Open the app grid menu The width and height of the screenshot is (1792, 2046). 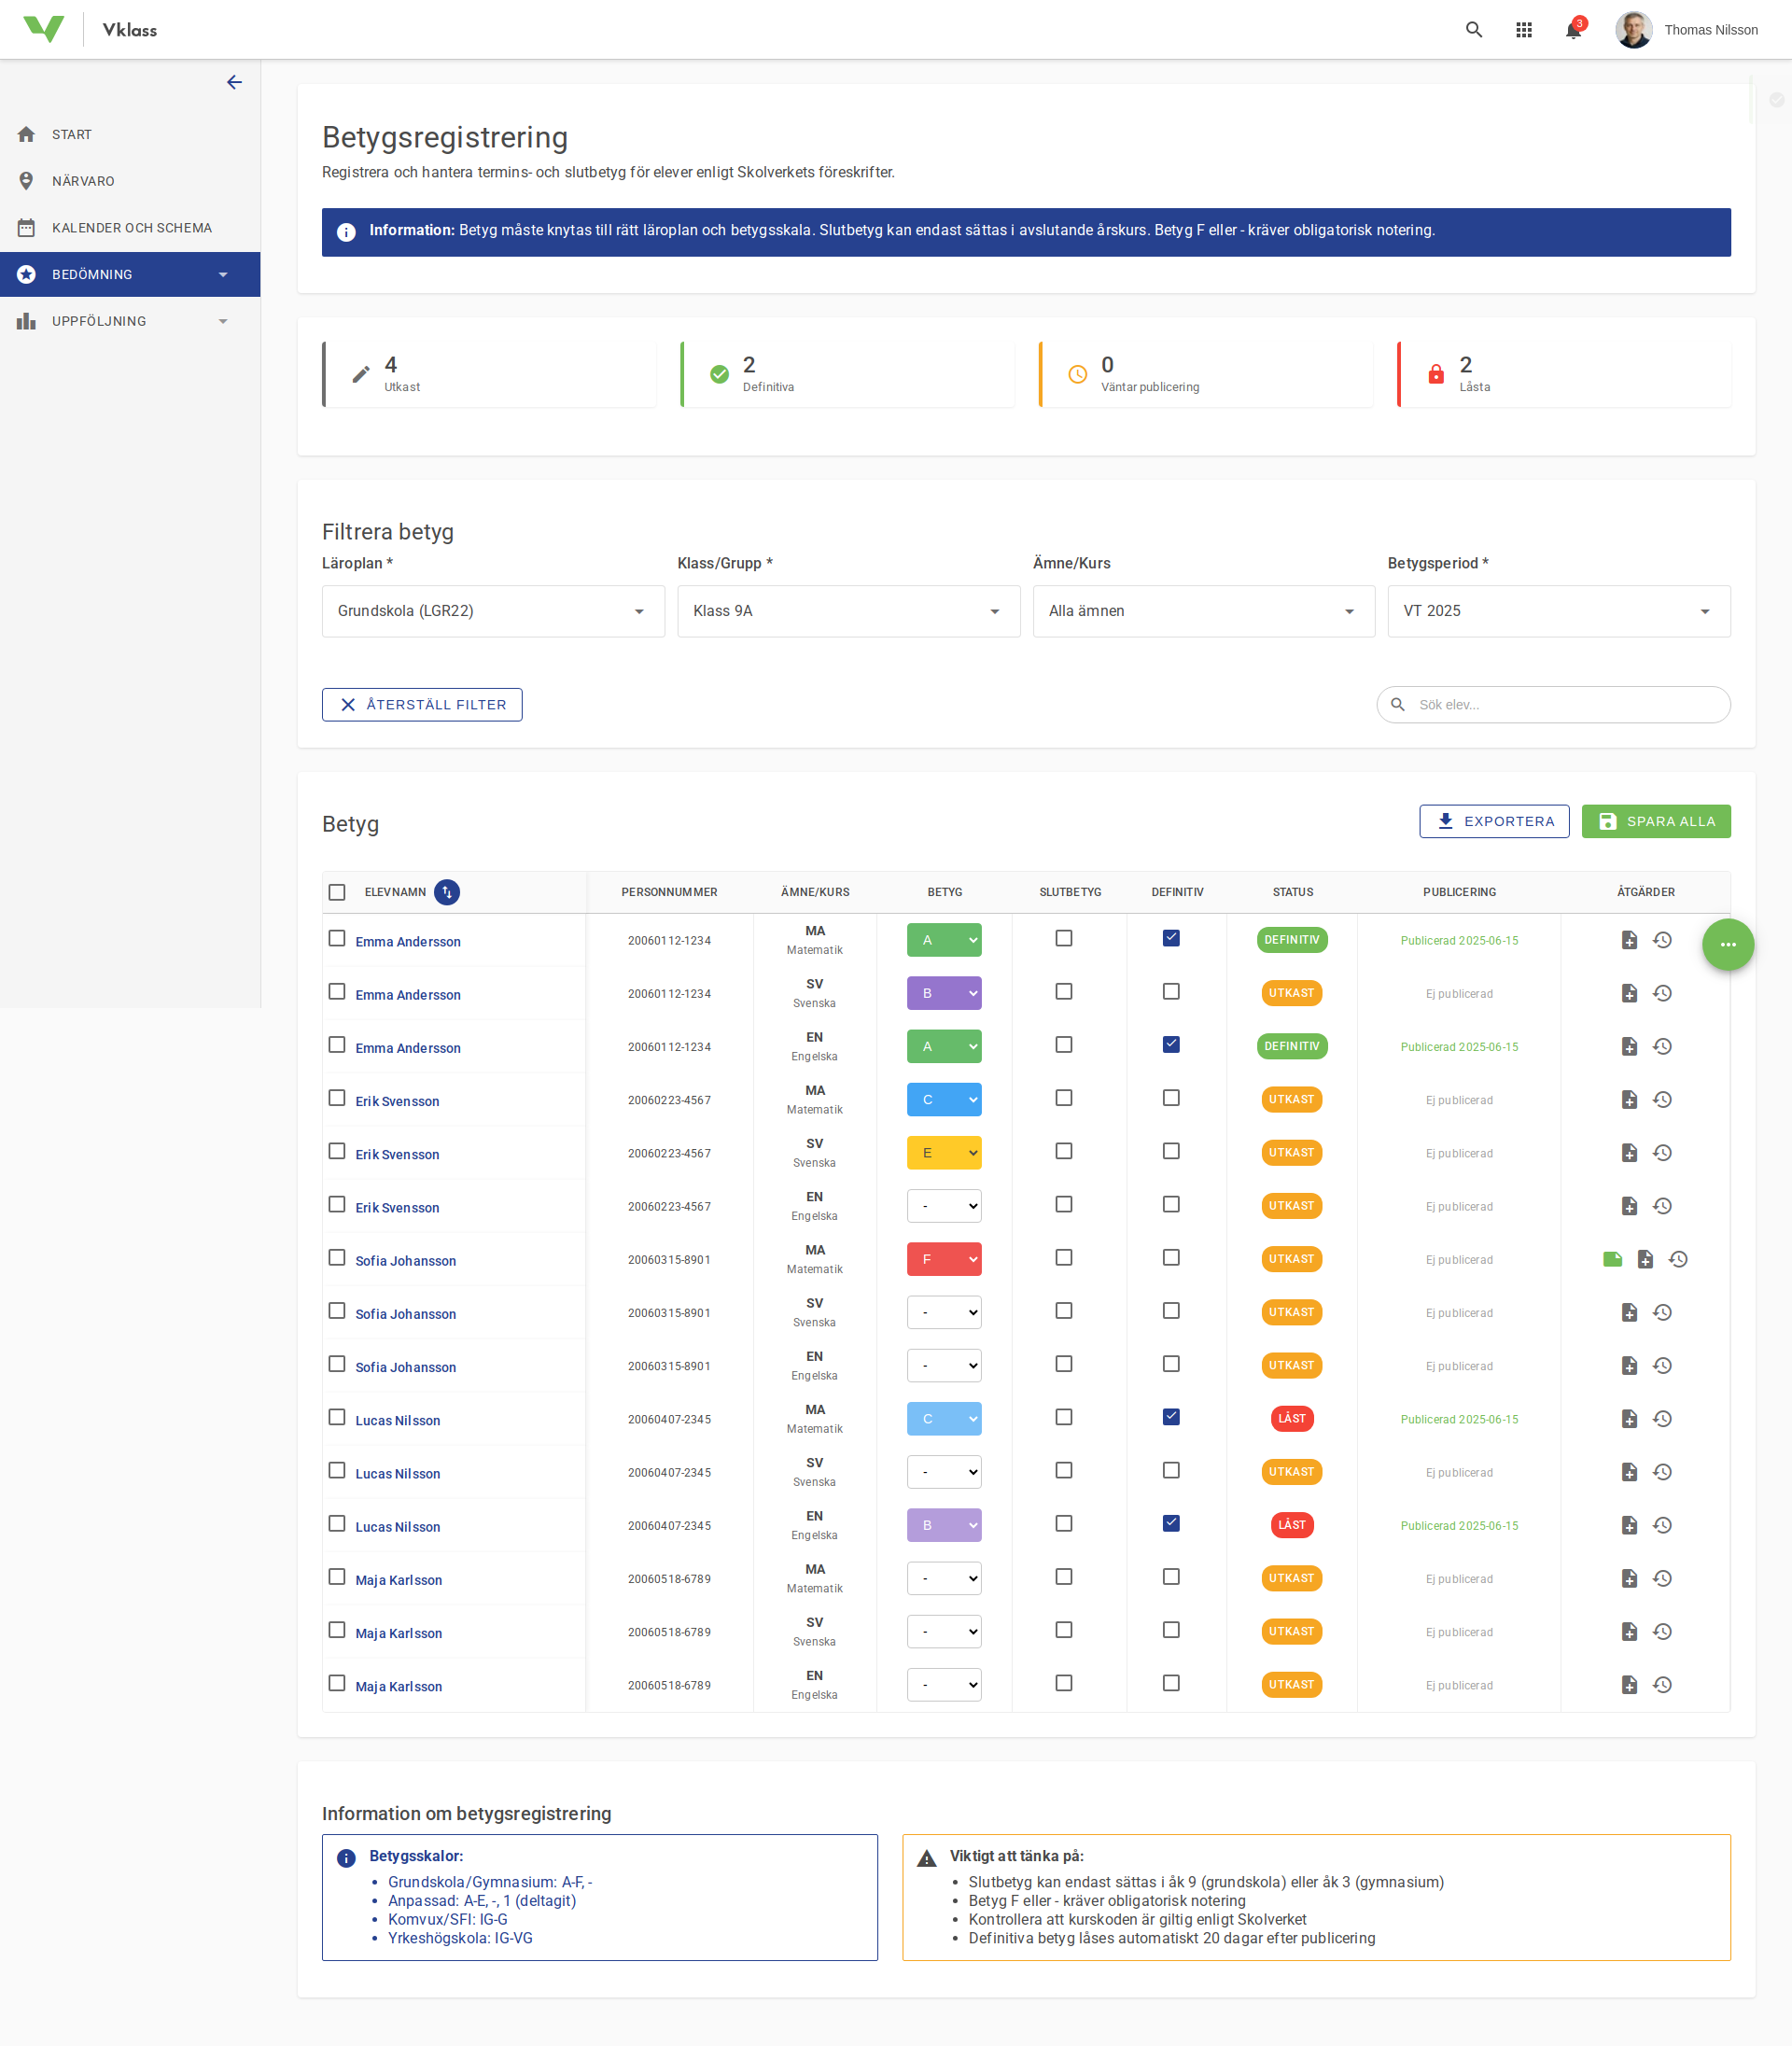(x=1524, y=29)
